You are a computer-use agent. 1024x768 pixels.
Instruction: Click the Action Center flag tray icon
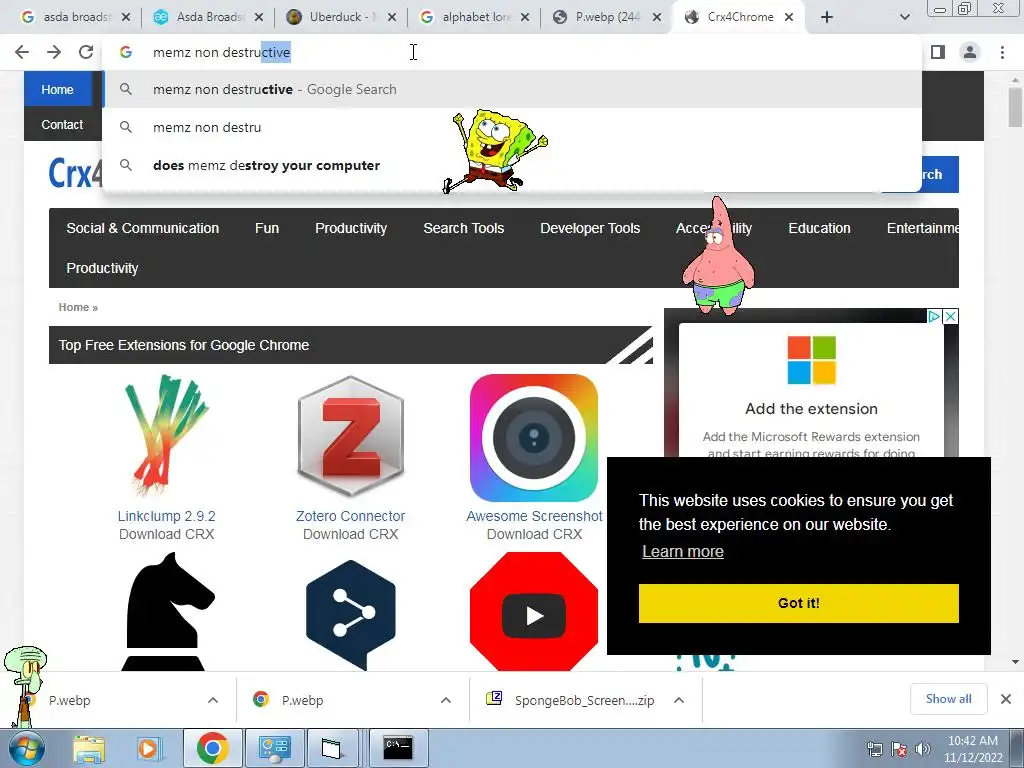point(899,749)
